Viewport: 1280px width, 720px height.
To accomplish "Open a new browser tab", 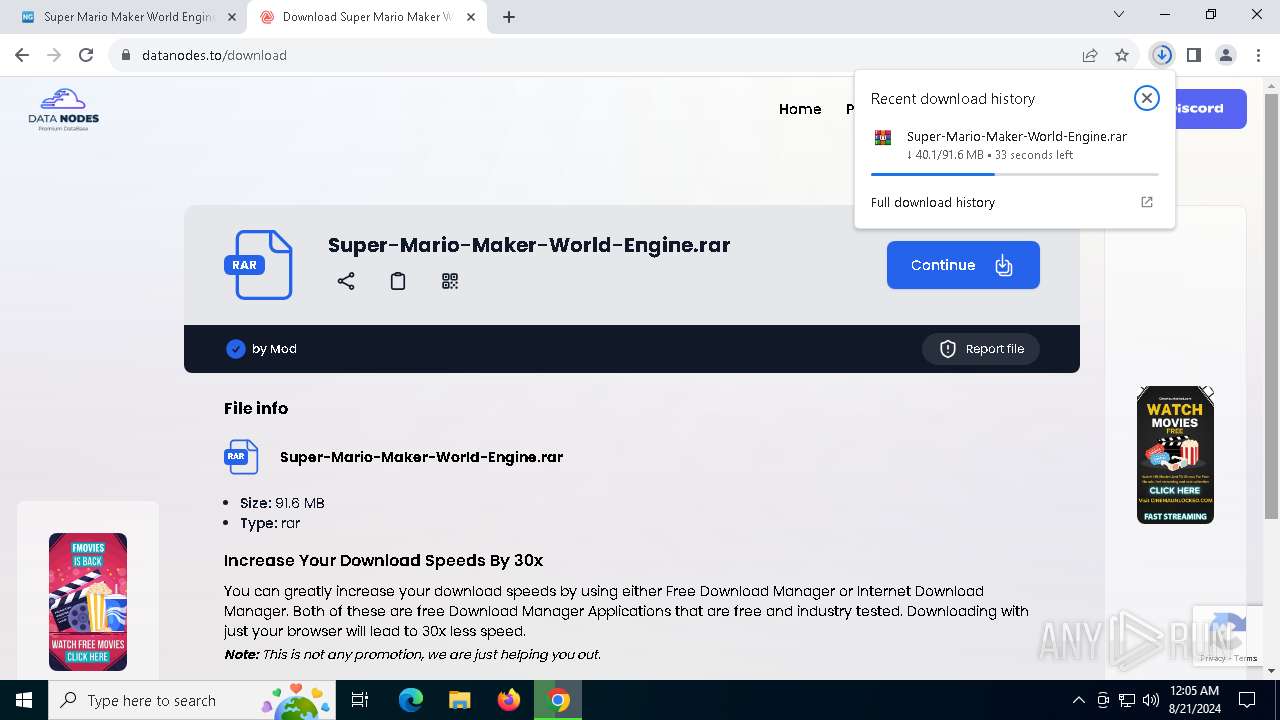I will tap(509, 17).
